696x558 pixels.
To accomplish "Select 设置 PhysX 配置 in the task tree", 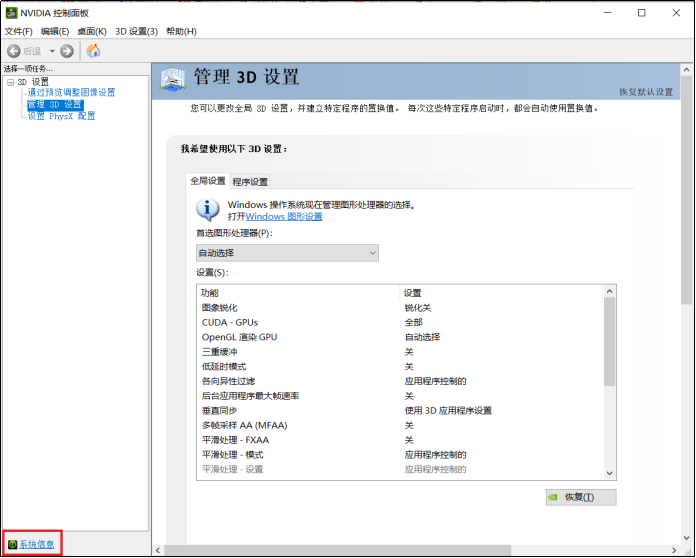I will 62,116.
